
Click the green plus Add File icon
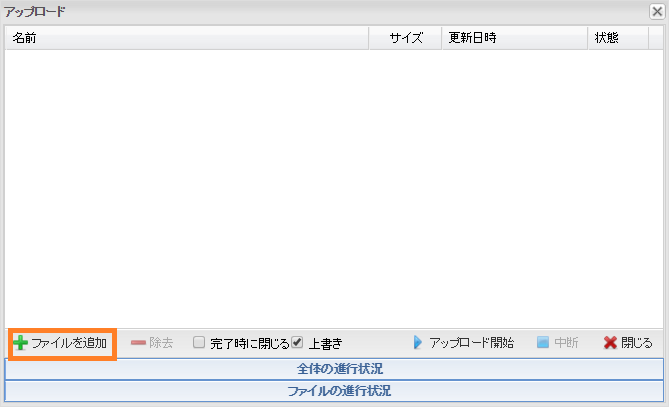coord(20,343)
